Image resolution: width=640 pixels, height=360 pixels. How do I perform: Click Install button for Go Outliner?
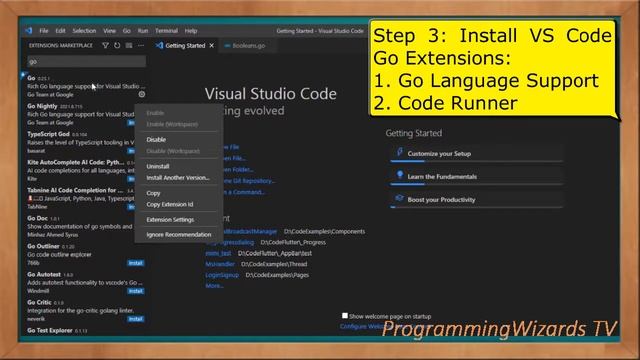[x=136, y=263]
